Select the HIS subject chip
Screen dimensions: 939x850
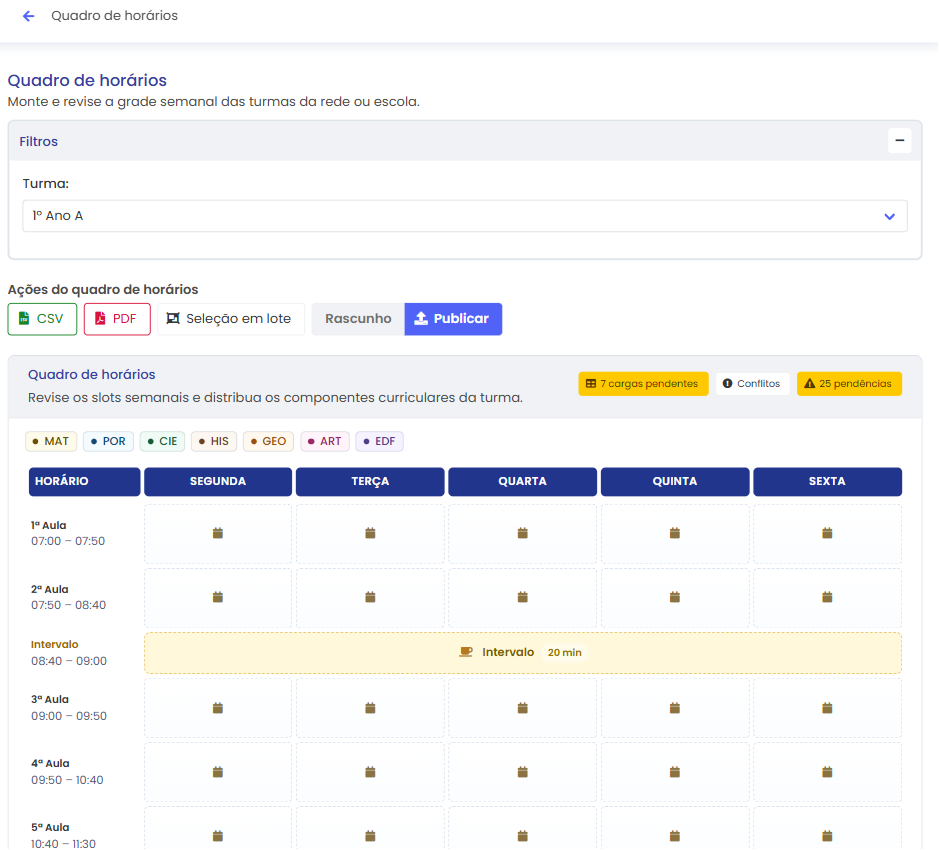point(214,441)
